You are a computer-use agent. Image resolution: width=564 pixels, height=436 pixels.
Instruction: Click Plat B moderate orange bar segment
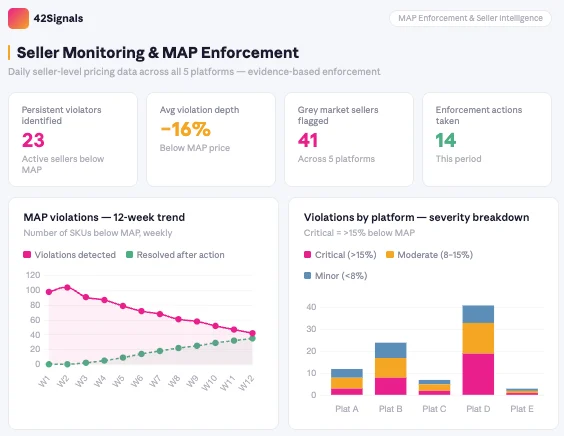coord(391,368)
